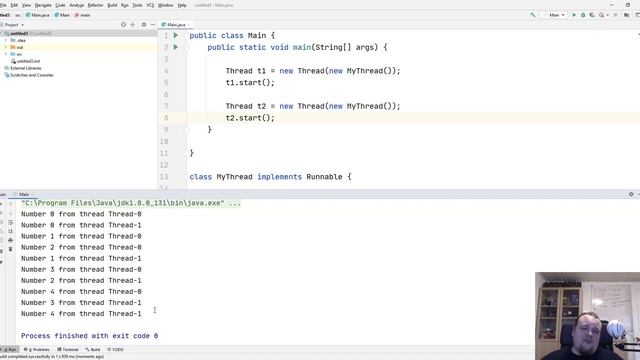Open the Navigate menu
This screenshot has height=360, width=640.
pyautogui.click(x=43, y=5)
